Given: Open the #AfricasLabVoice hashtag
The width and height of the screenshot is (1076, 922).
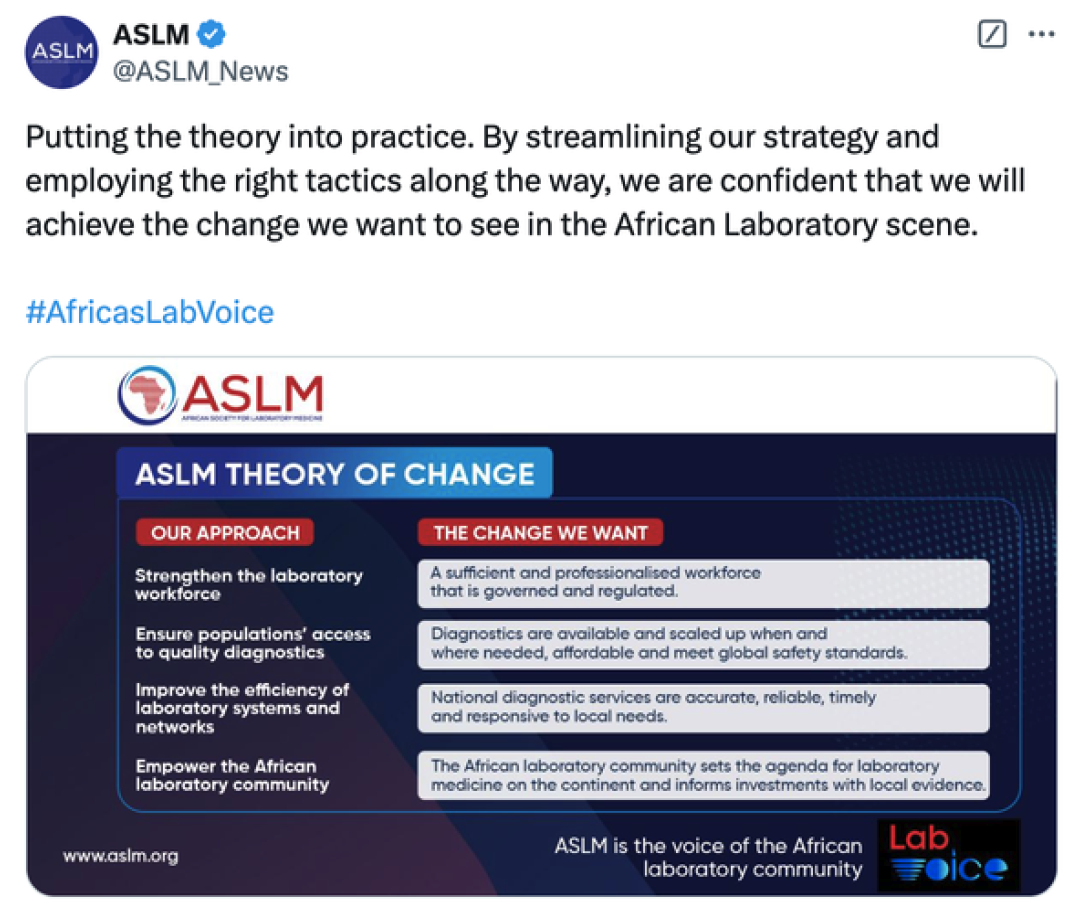Looking at the screenshot, I should [x=150, y=312].
